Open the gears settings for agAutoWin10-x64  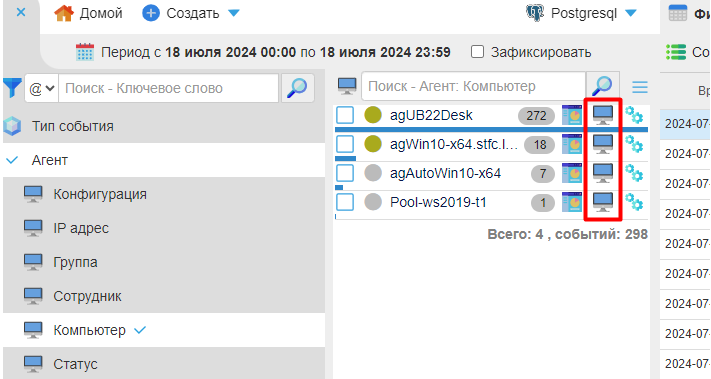pos(634,173)
